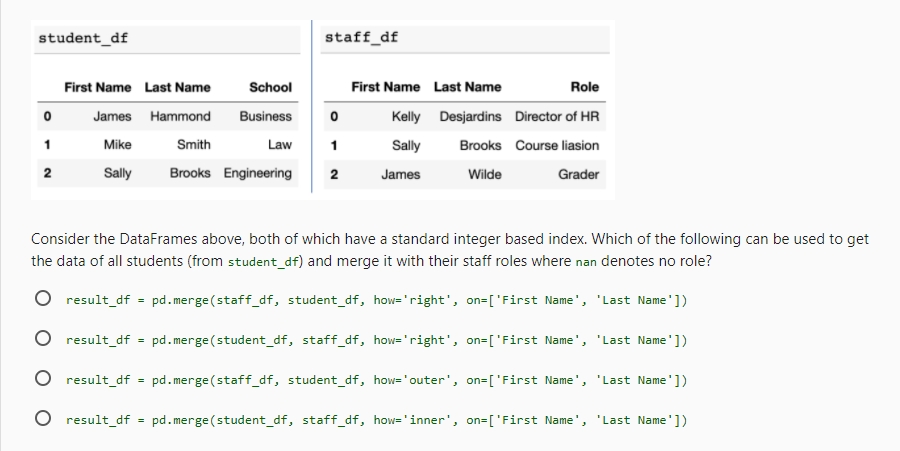Select the student_df, staff_df how='right' radio option

[x=42, y=340]
